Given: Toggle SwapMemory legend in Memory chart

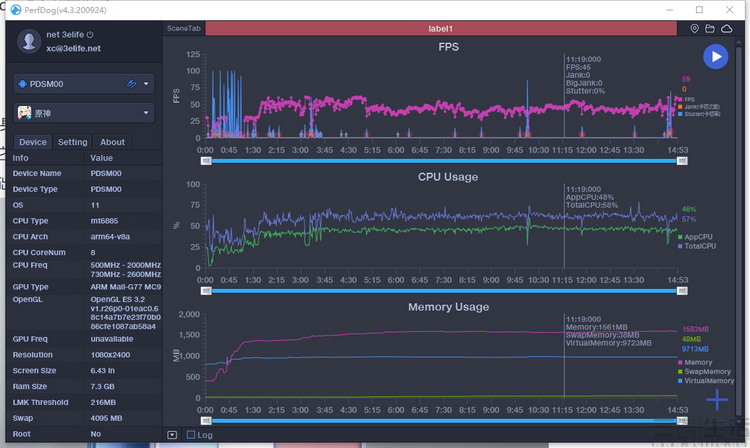Looking at the screenshot, I should [704, 372].
